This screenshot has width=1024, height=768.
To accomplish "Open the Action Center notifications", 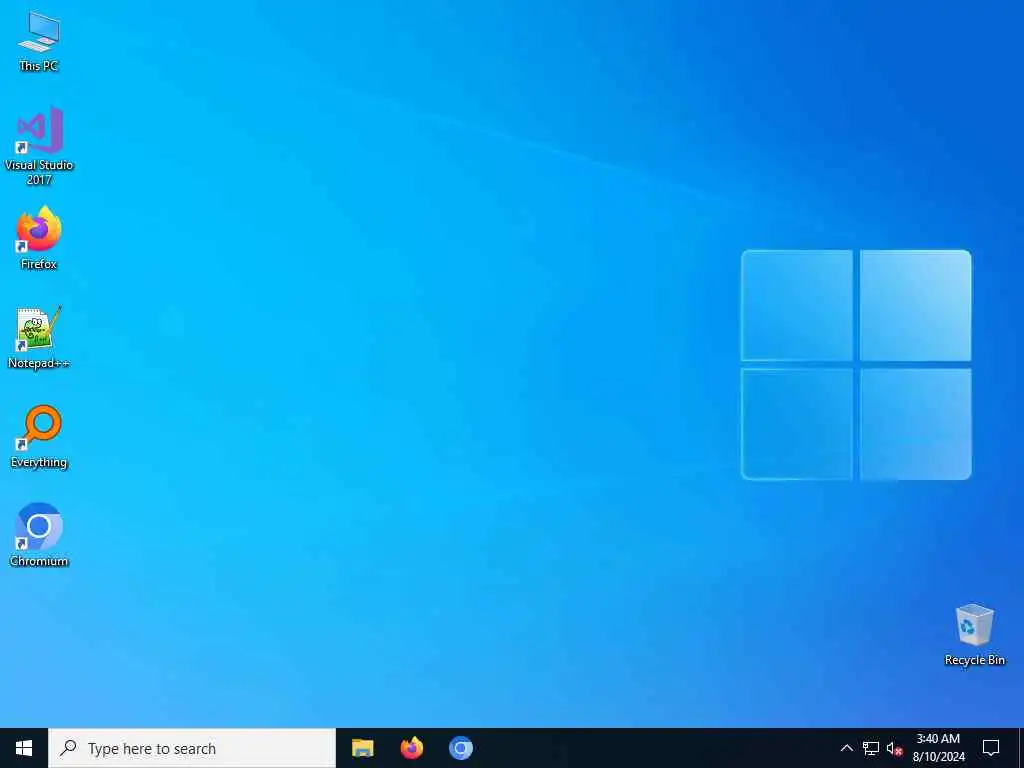I will 991,748.
